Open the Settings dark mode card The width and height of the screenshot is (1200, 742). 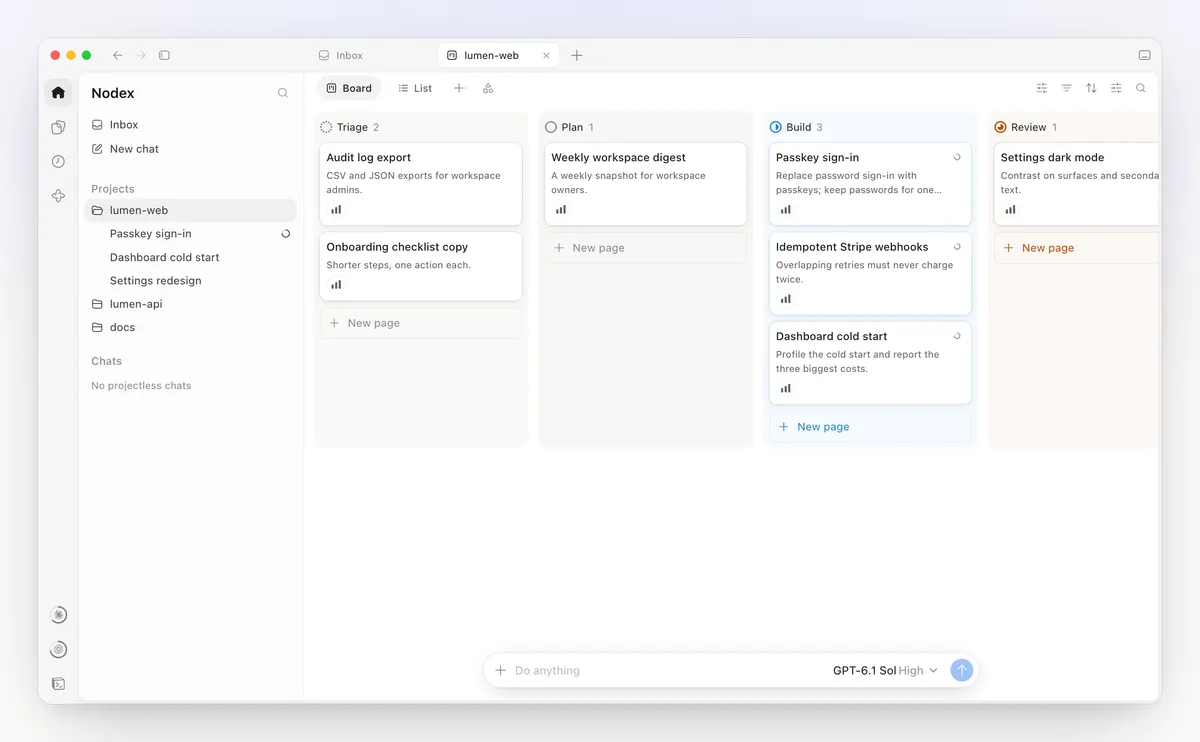tap(1079, 184)
